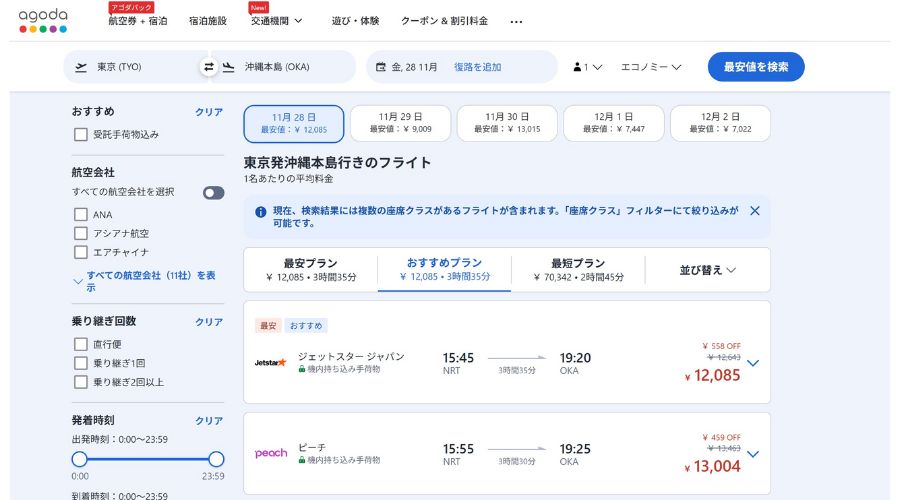The image size is (900, 500).
Task: Open the three-dots more menu
Action: [516, 22]
